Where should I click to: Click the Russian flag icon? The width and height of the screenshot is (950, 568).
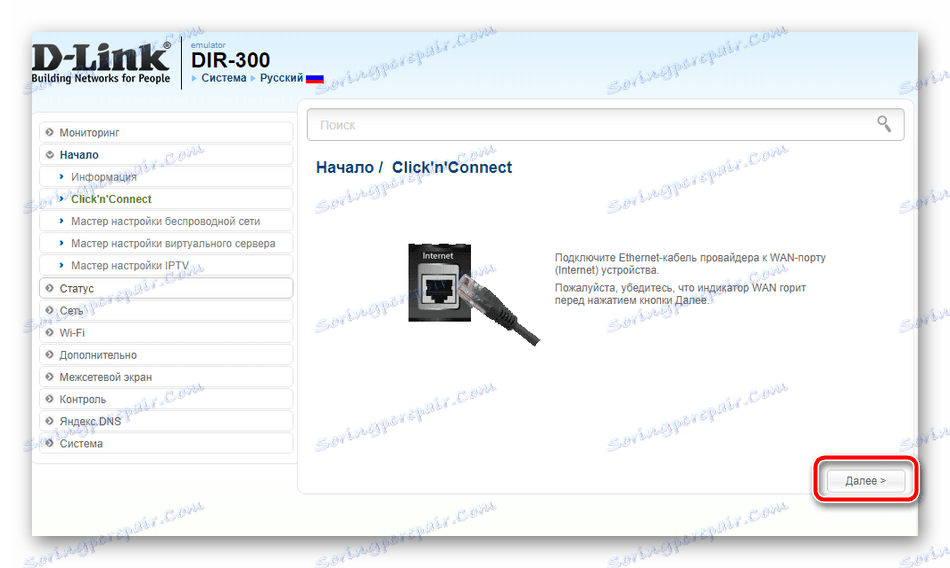click(314, 79)
